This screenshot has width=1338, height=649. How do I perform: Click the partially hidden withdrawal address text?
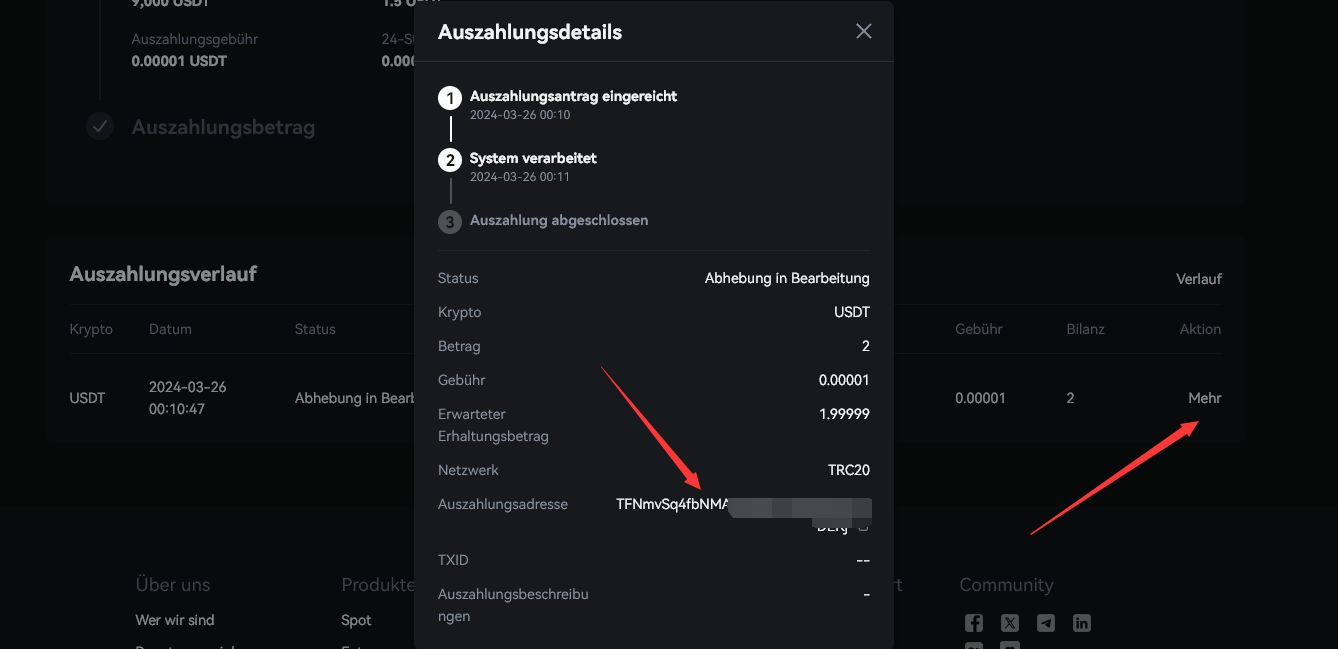672,505
